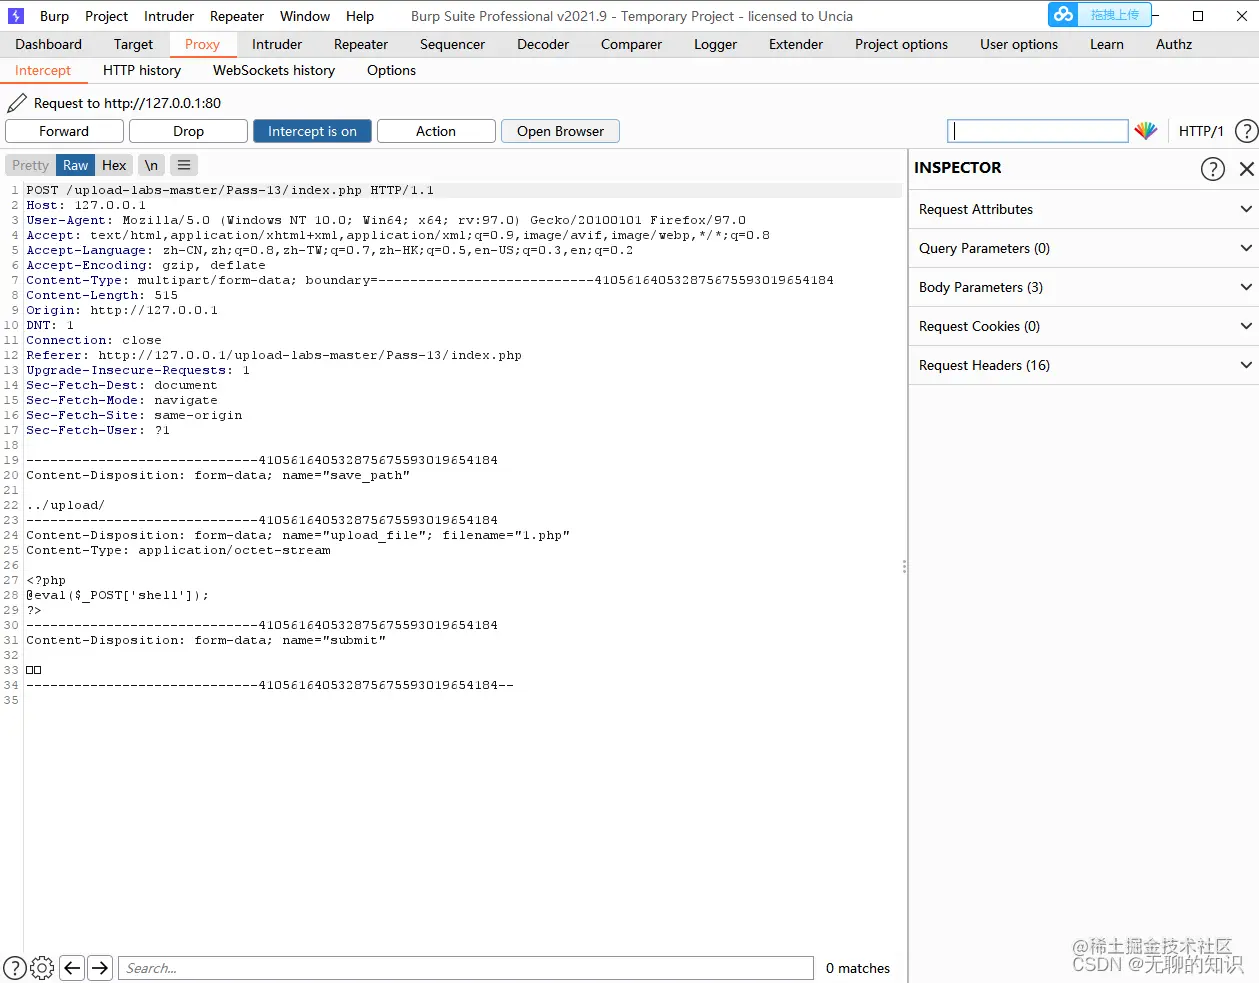The height and width of the screenshot is (983, 1259).
Task: Switch to the Raw view
Action: [76, 165]
